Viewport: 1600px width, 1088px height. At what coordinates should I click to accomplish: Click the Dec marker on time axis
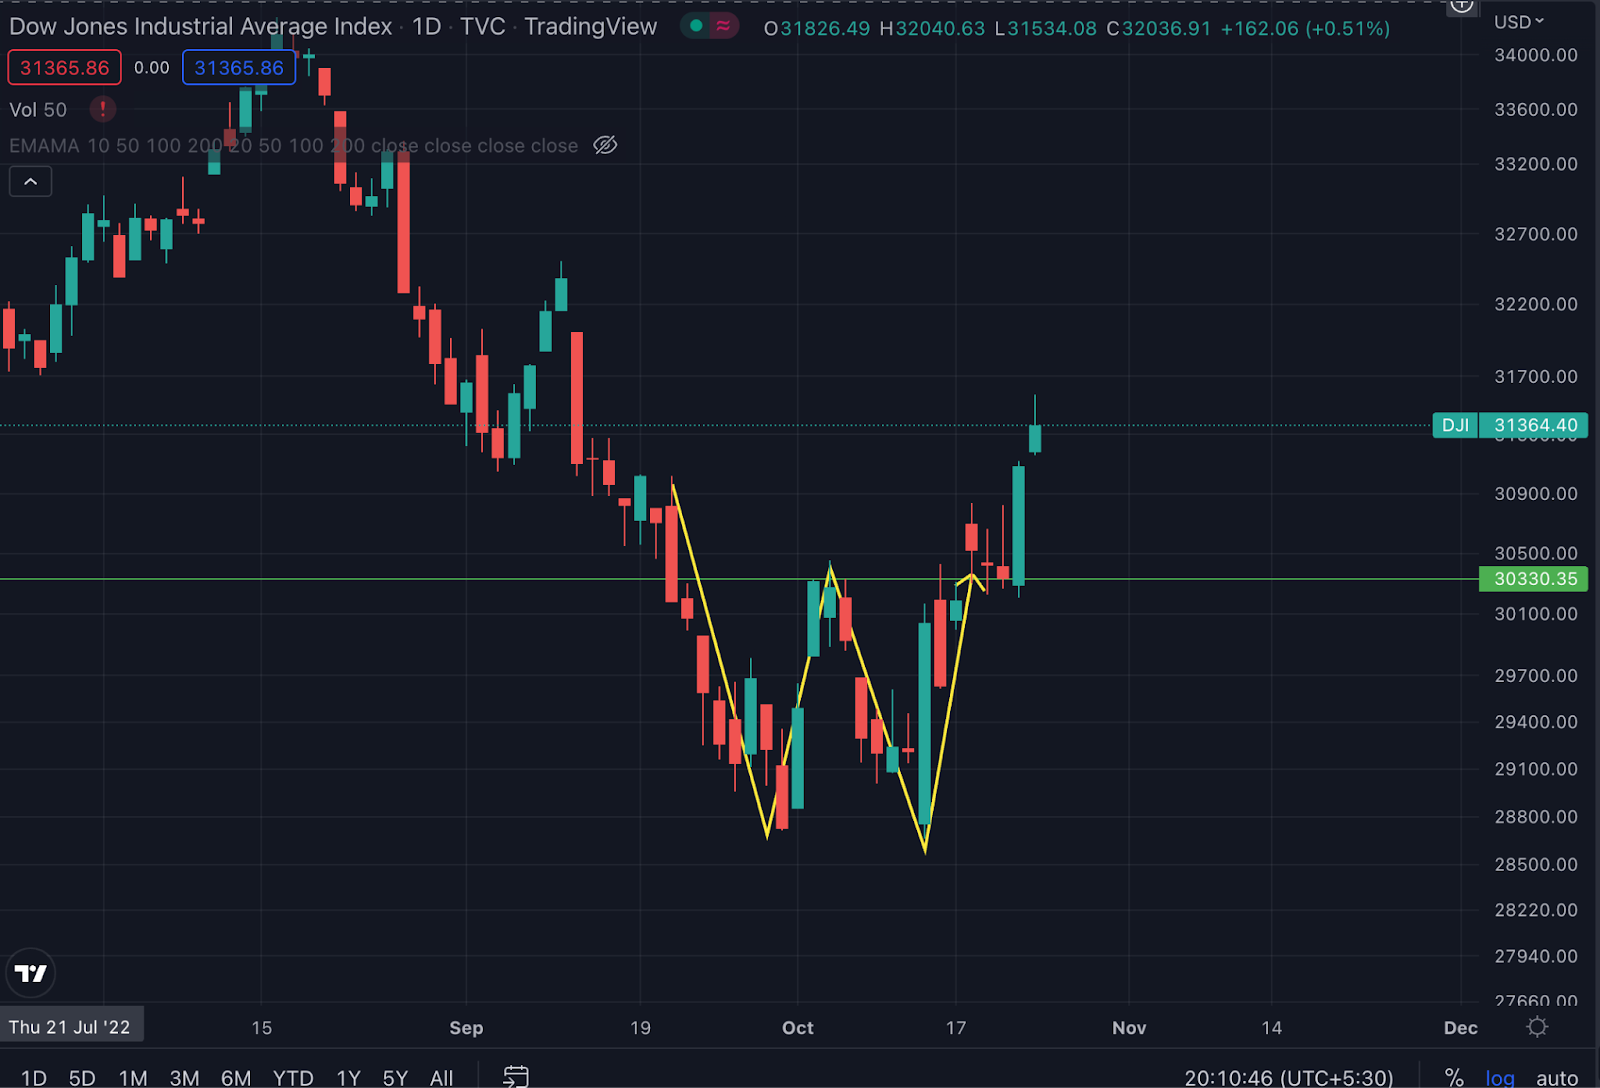(1461, 1028)
